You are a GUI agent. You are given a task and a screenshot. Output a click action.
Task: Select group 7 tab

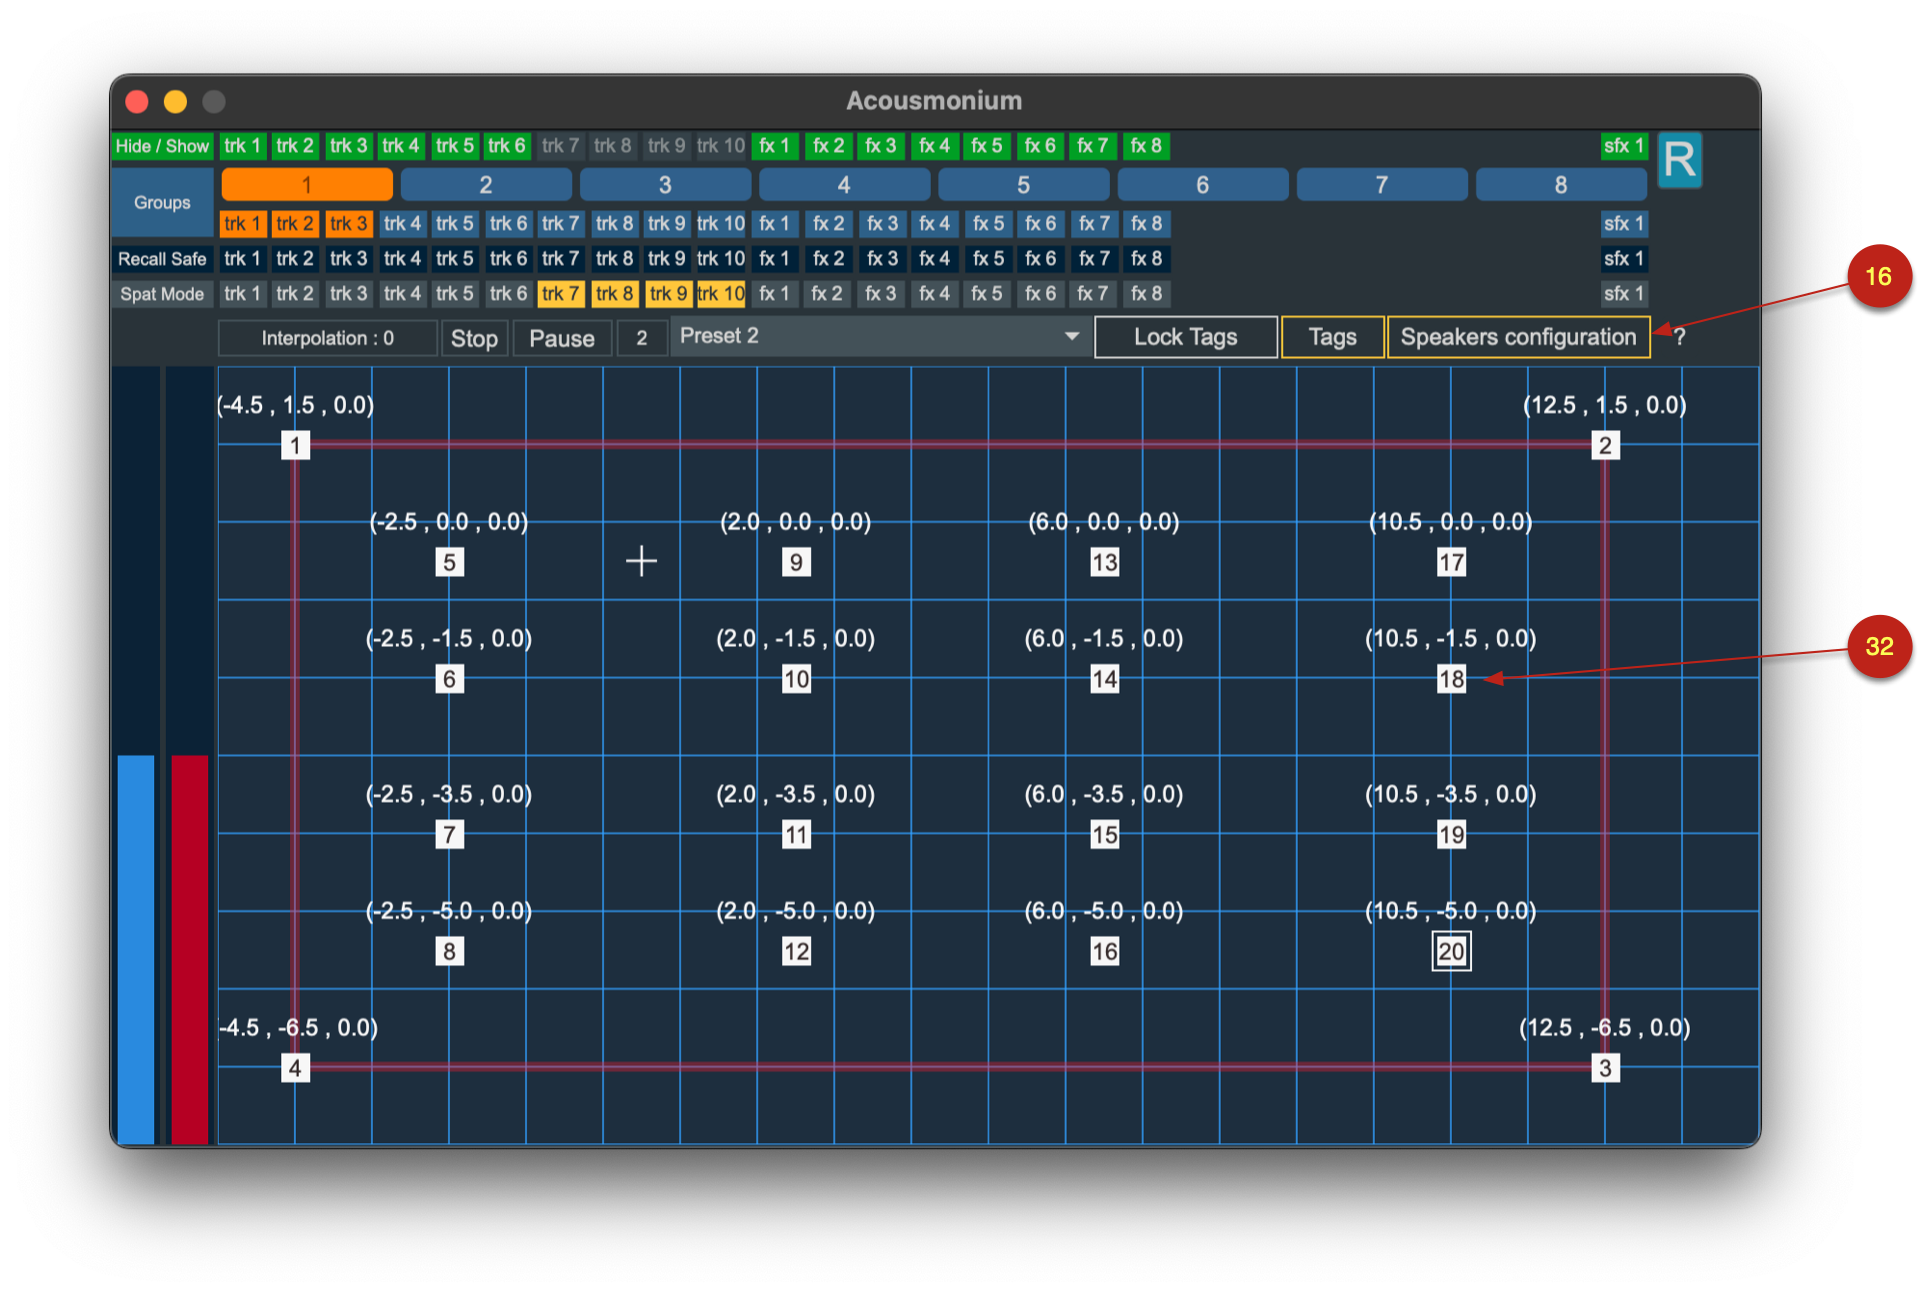pyautogui.click(x=1382, y=185)
